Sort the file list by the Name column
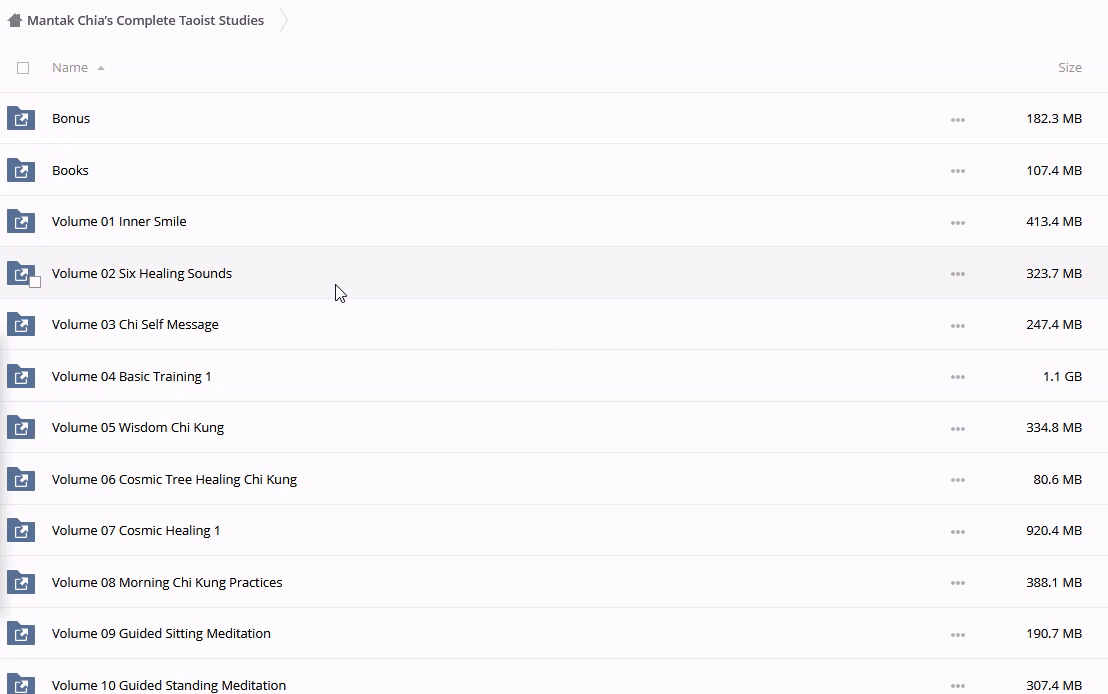The width and height of the screenshot is (1108, 694). tap(70, 67)
